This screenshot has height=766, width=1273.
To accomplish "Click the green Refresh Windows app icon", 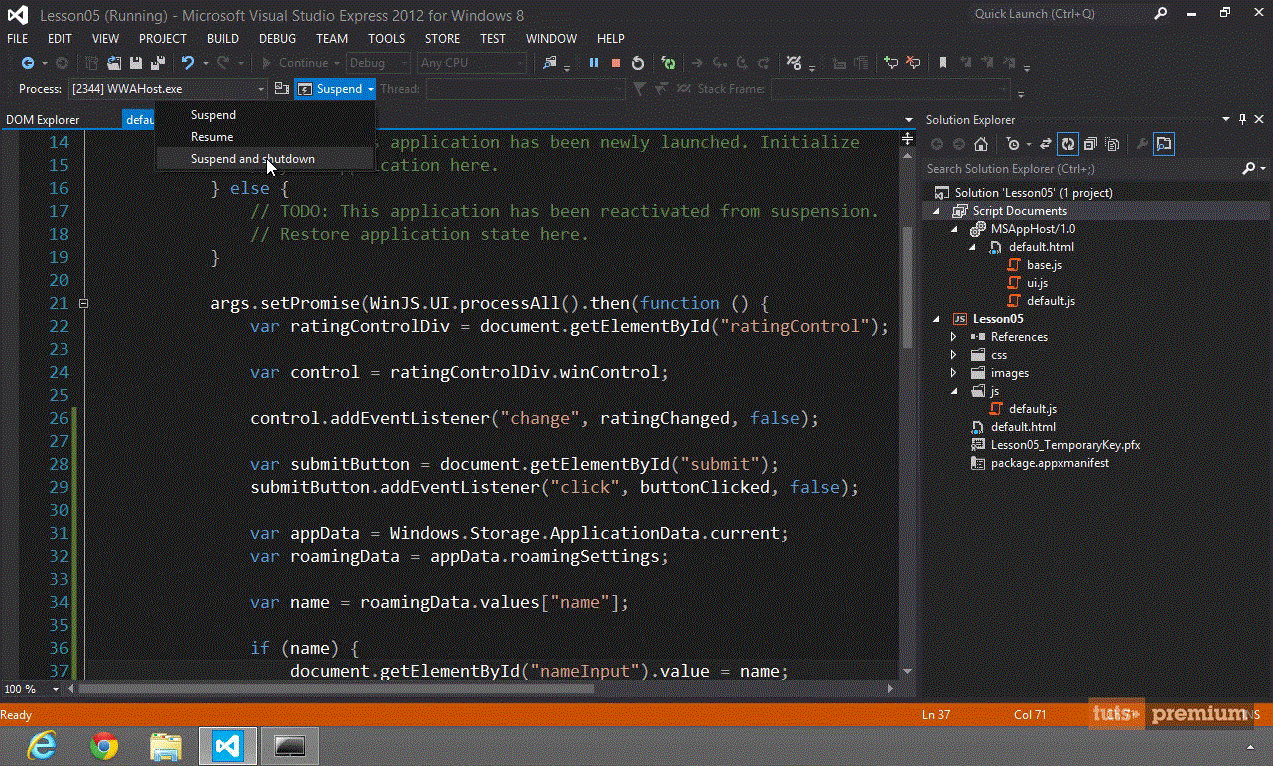I will point(669,63).
